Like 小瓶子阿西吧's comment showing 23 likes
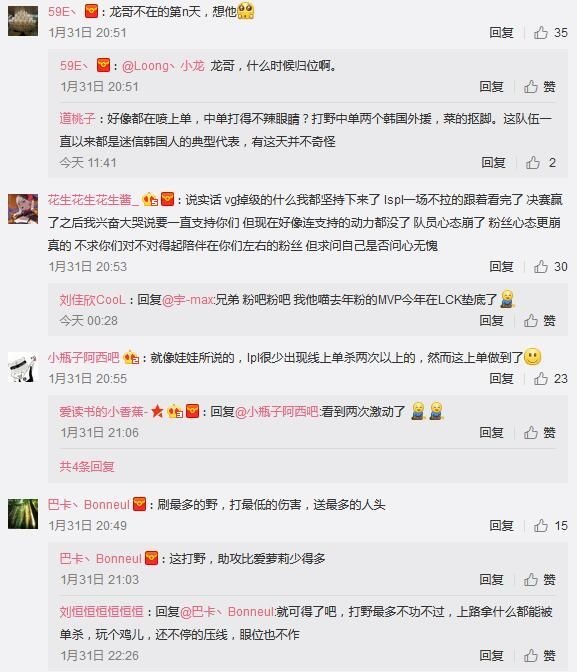 [550, 378]
